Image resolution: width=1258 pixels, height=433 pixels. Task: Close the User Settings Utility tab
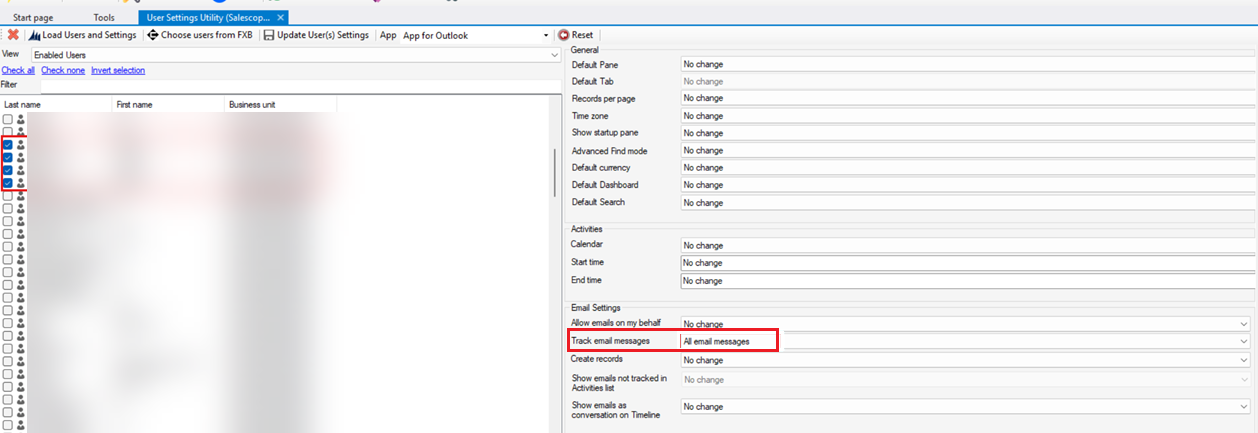(x=281, y=18)
